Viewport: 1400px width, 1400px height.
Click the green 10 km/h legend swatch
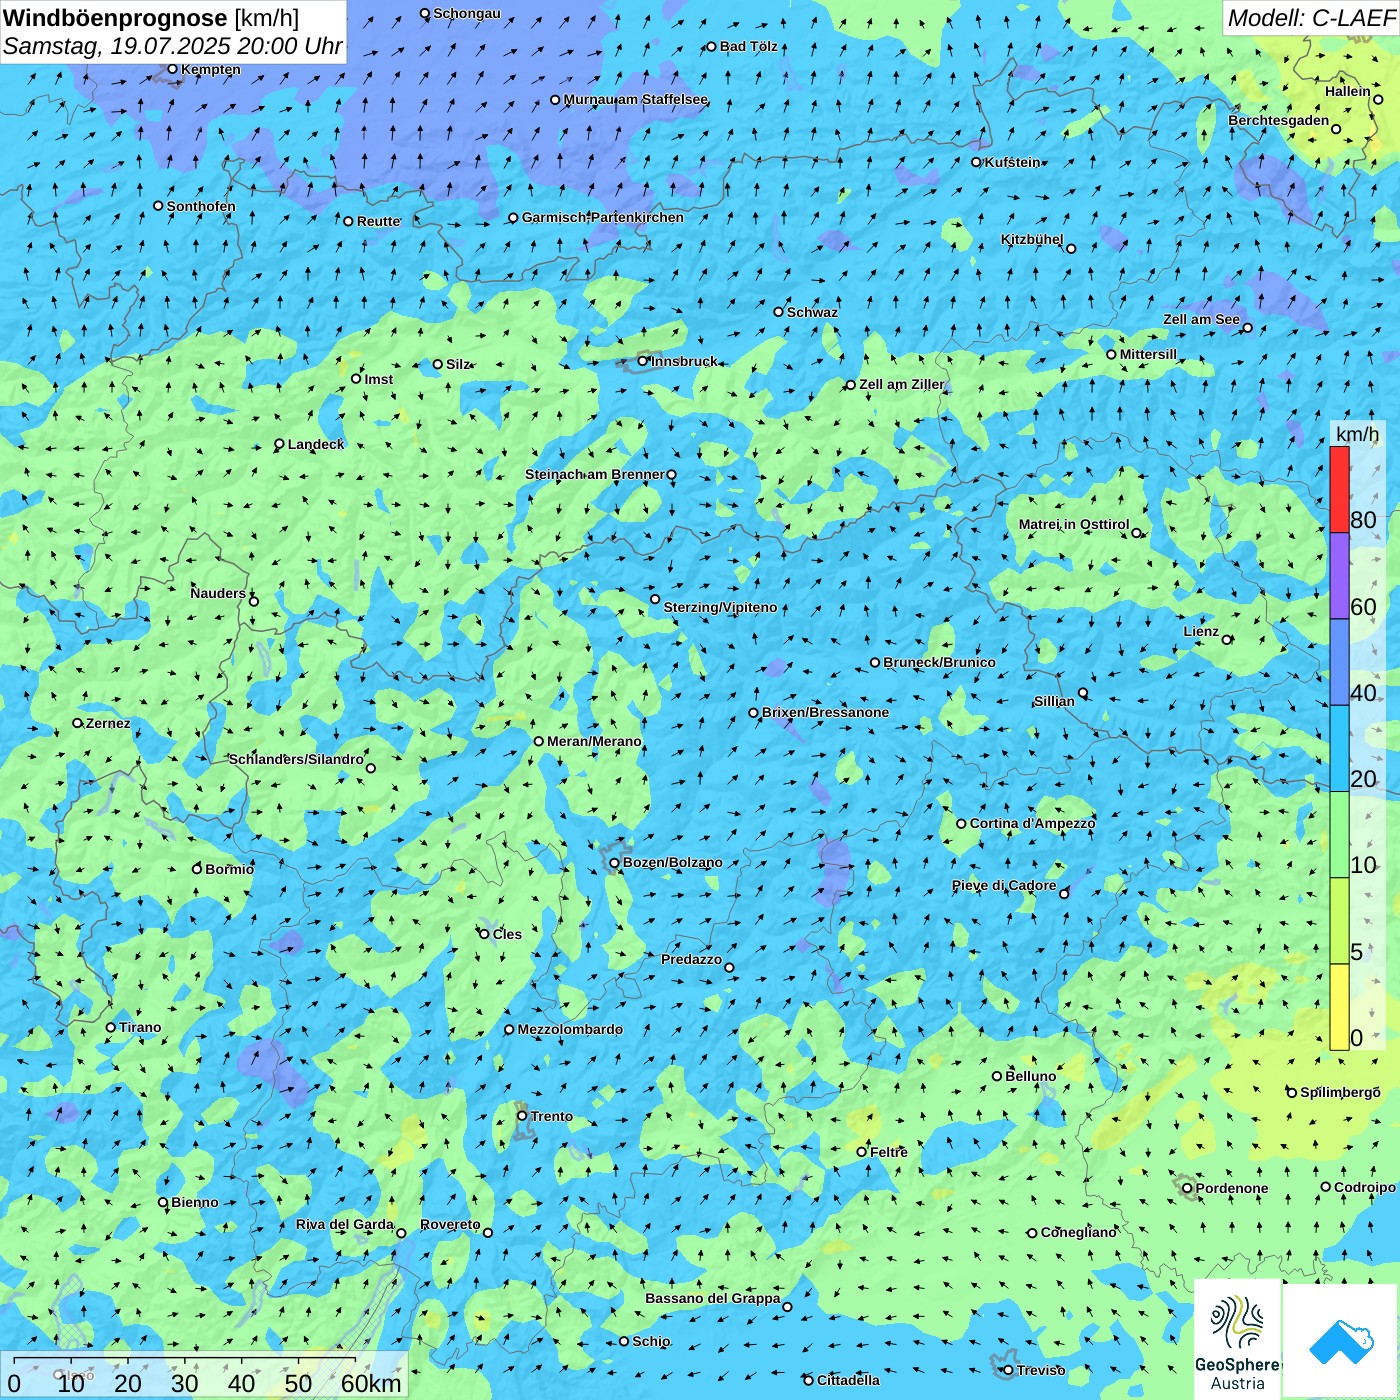[1339, 835]
